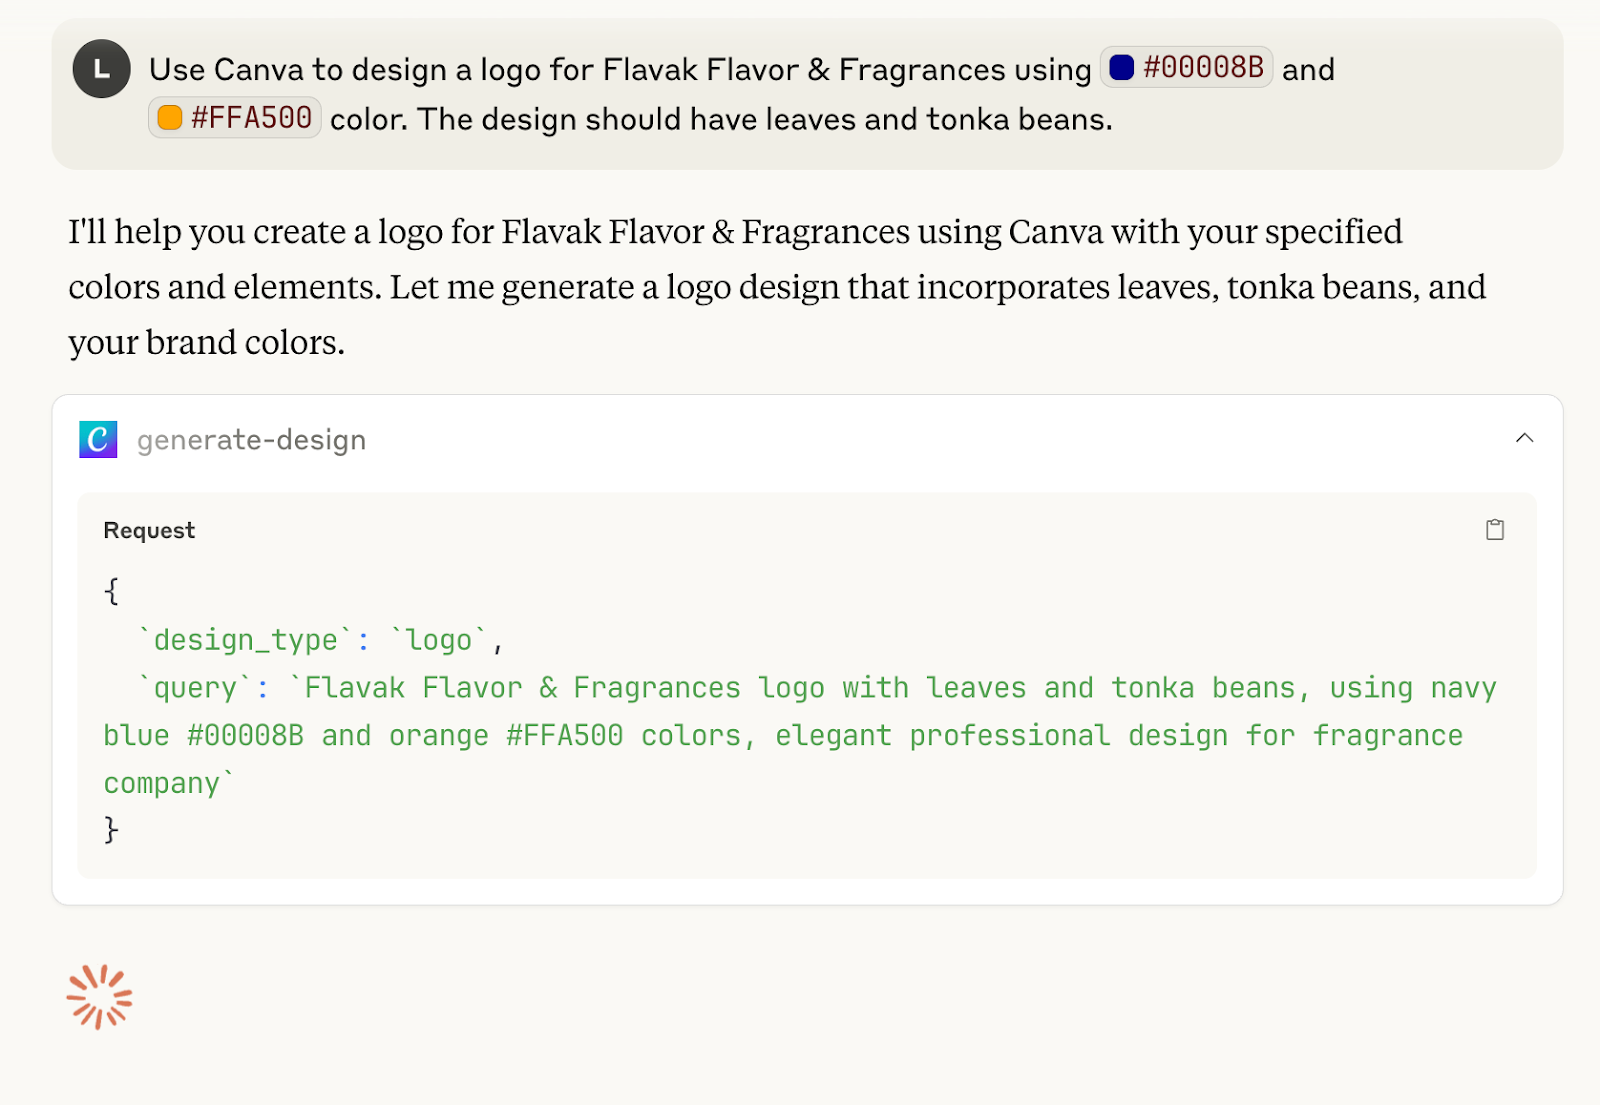Click the Canva logo icon
The width and height of the screenshot is (1600, 1105).
98,439
